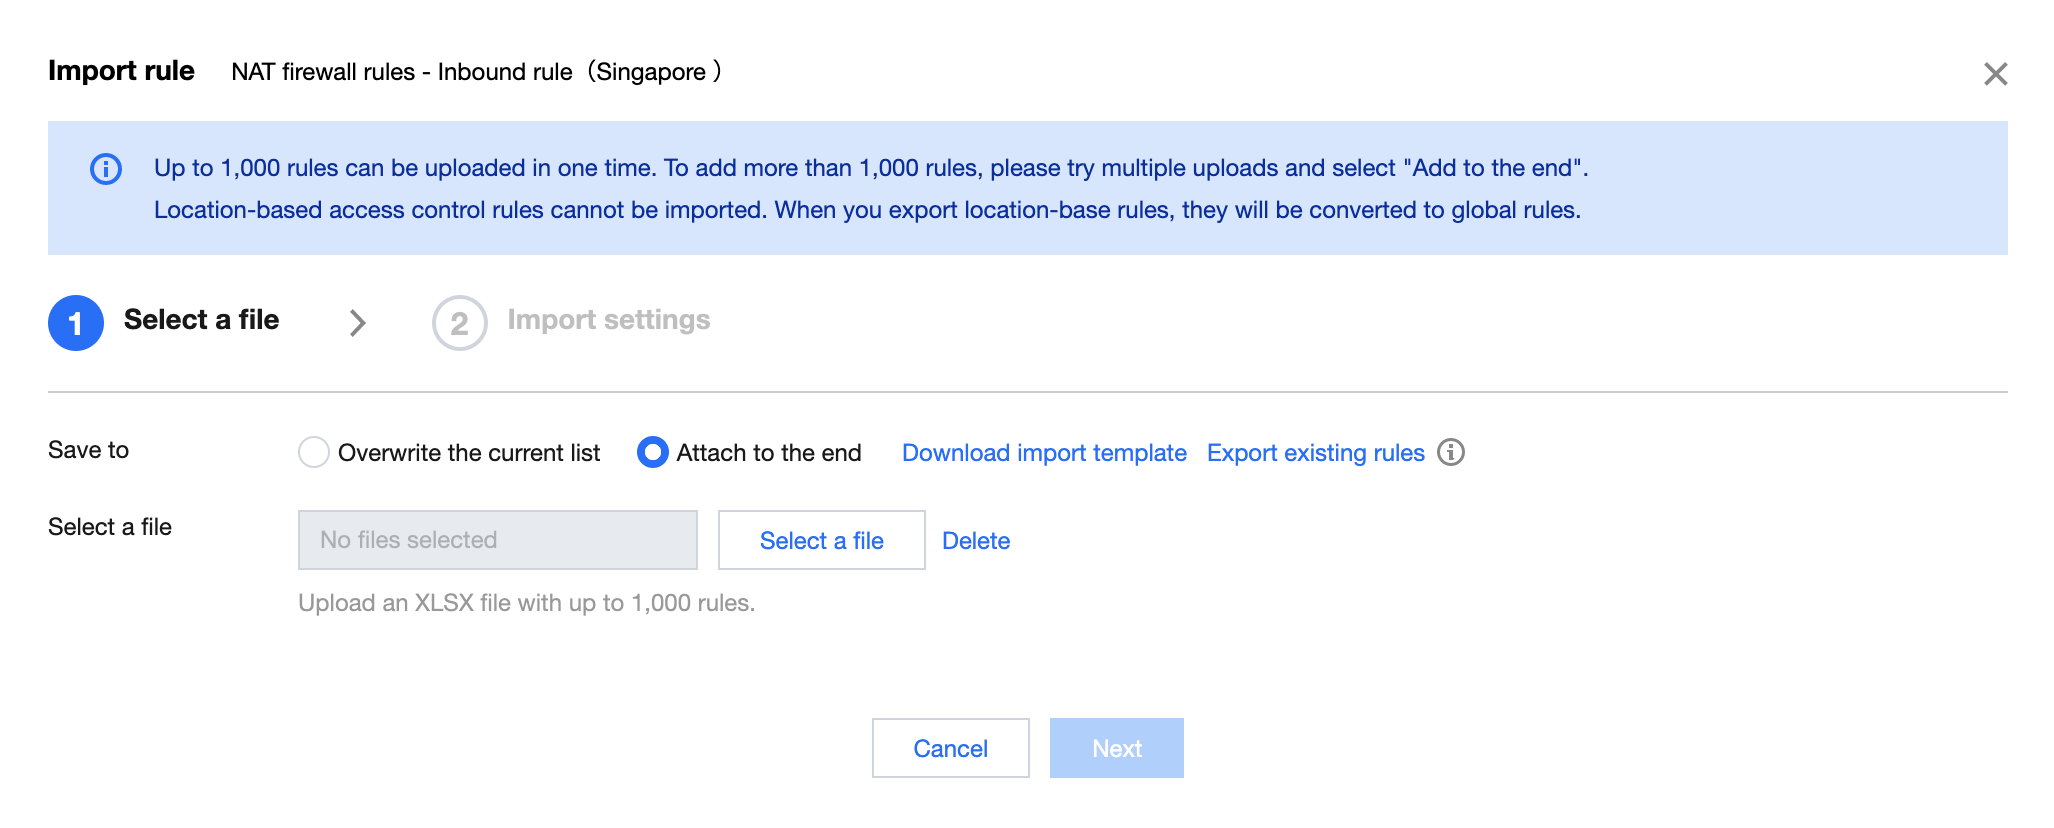This screenshot has width=2054, height=828.
Task: Click the Import rule dialog title
Action: (x=121, y=71)
